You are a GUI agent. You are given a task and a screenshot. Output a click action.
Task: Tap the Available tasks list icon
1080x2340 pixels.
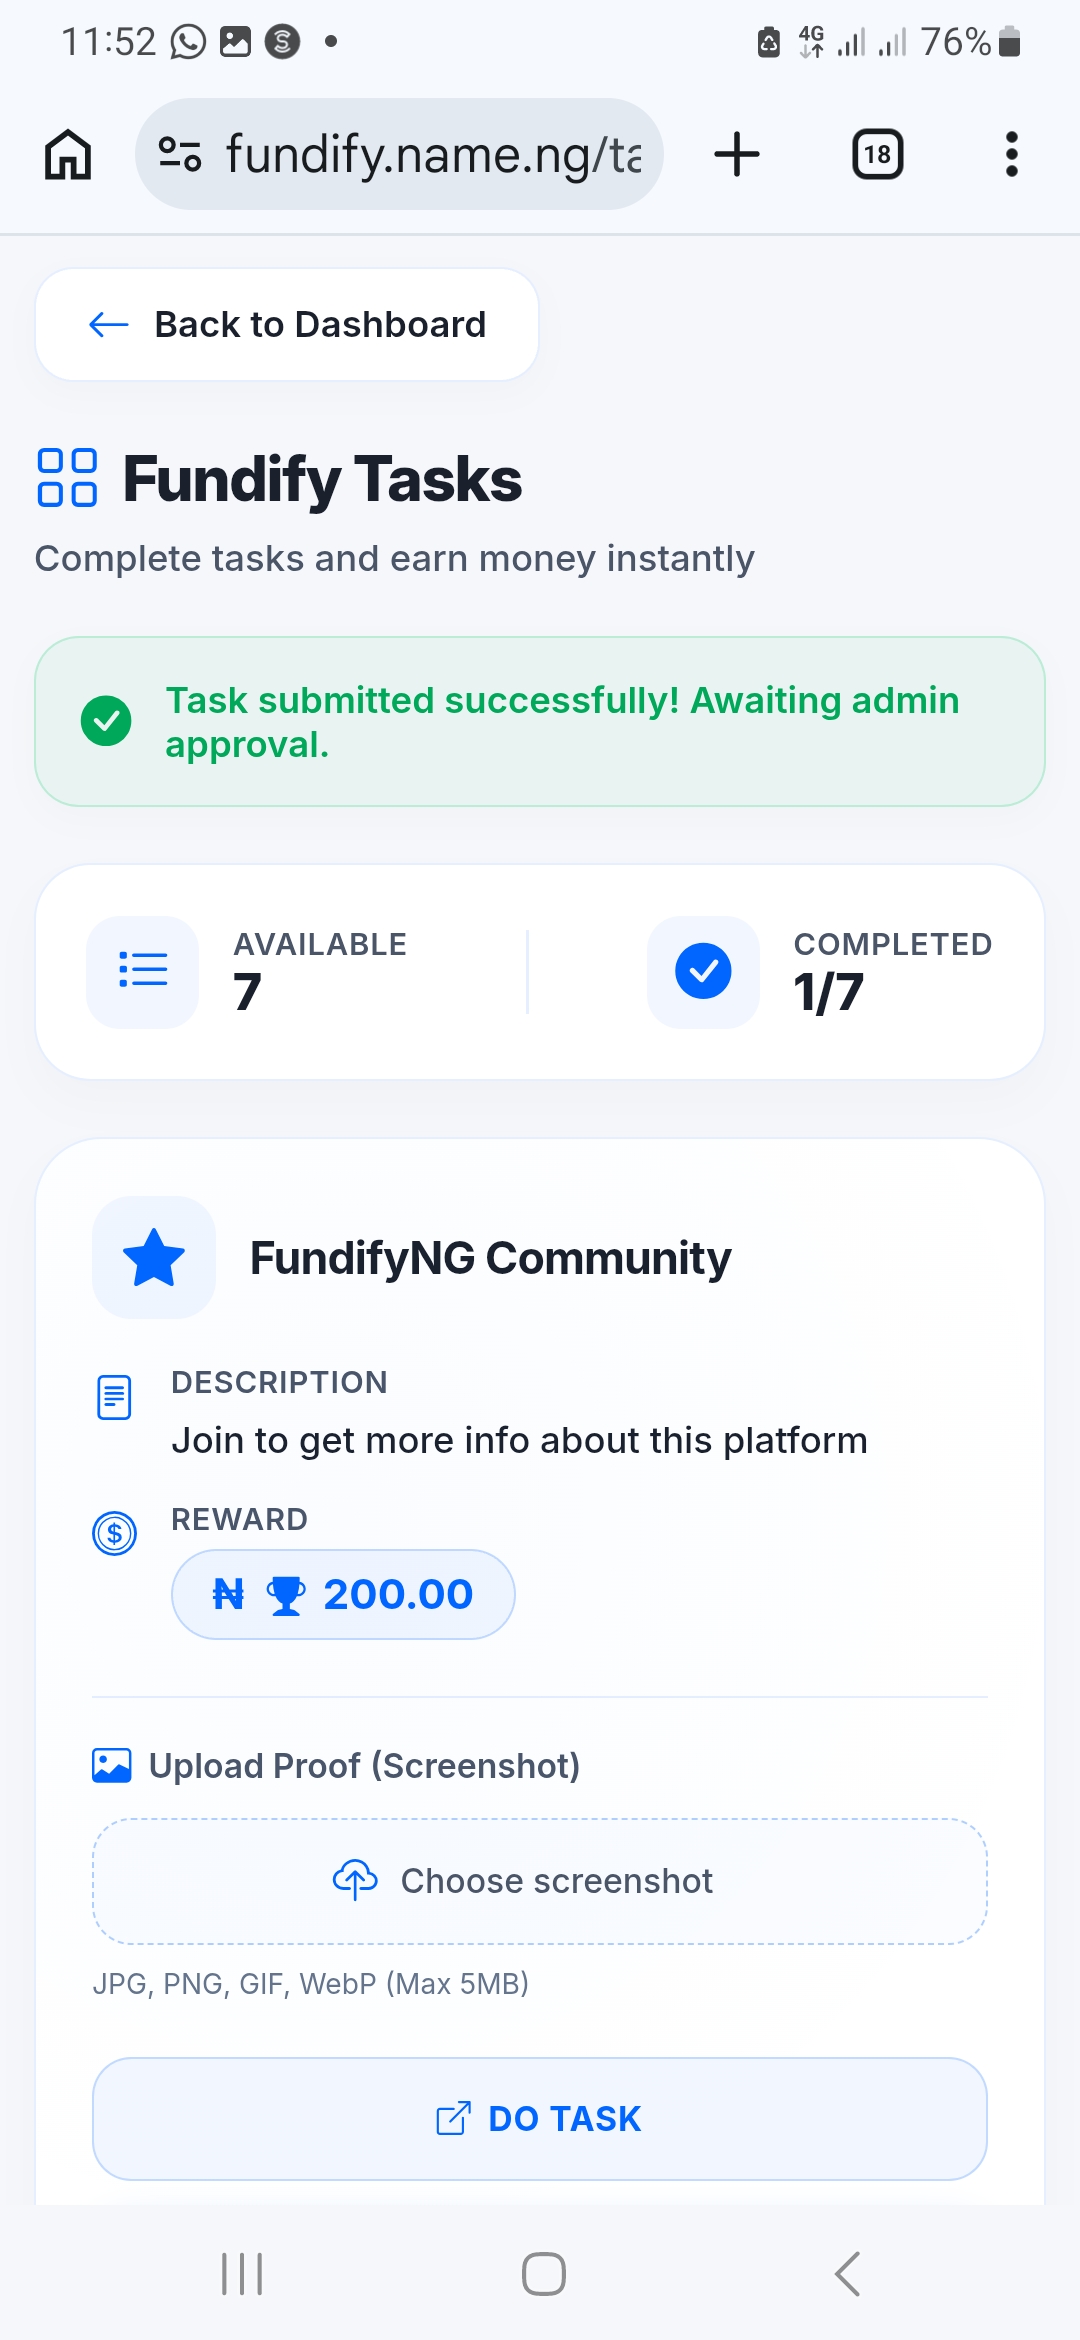coord(143,971)
